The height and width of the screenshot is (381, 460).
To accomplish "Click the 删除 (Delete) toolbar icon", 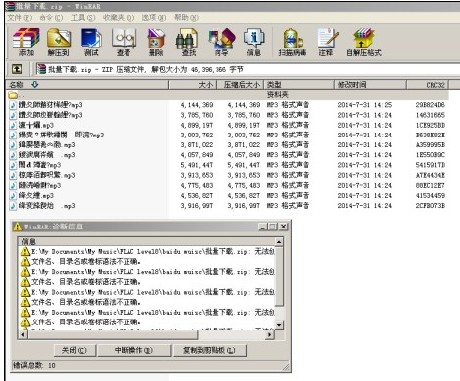I will (x=156, y=42).
